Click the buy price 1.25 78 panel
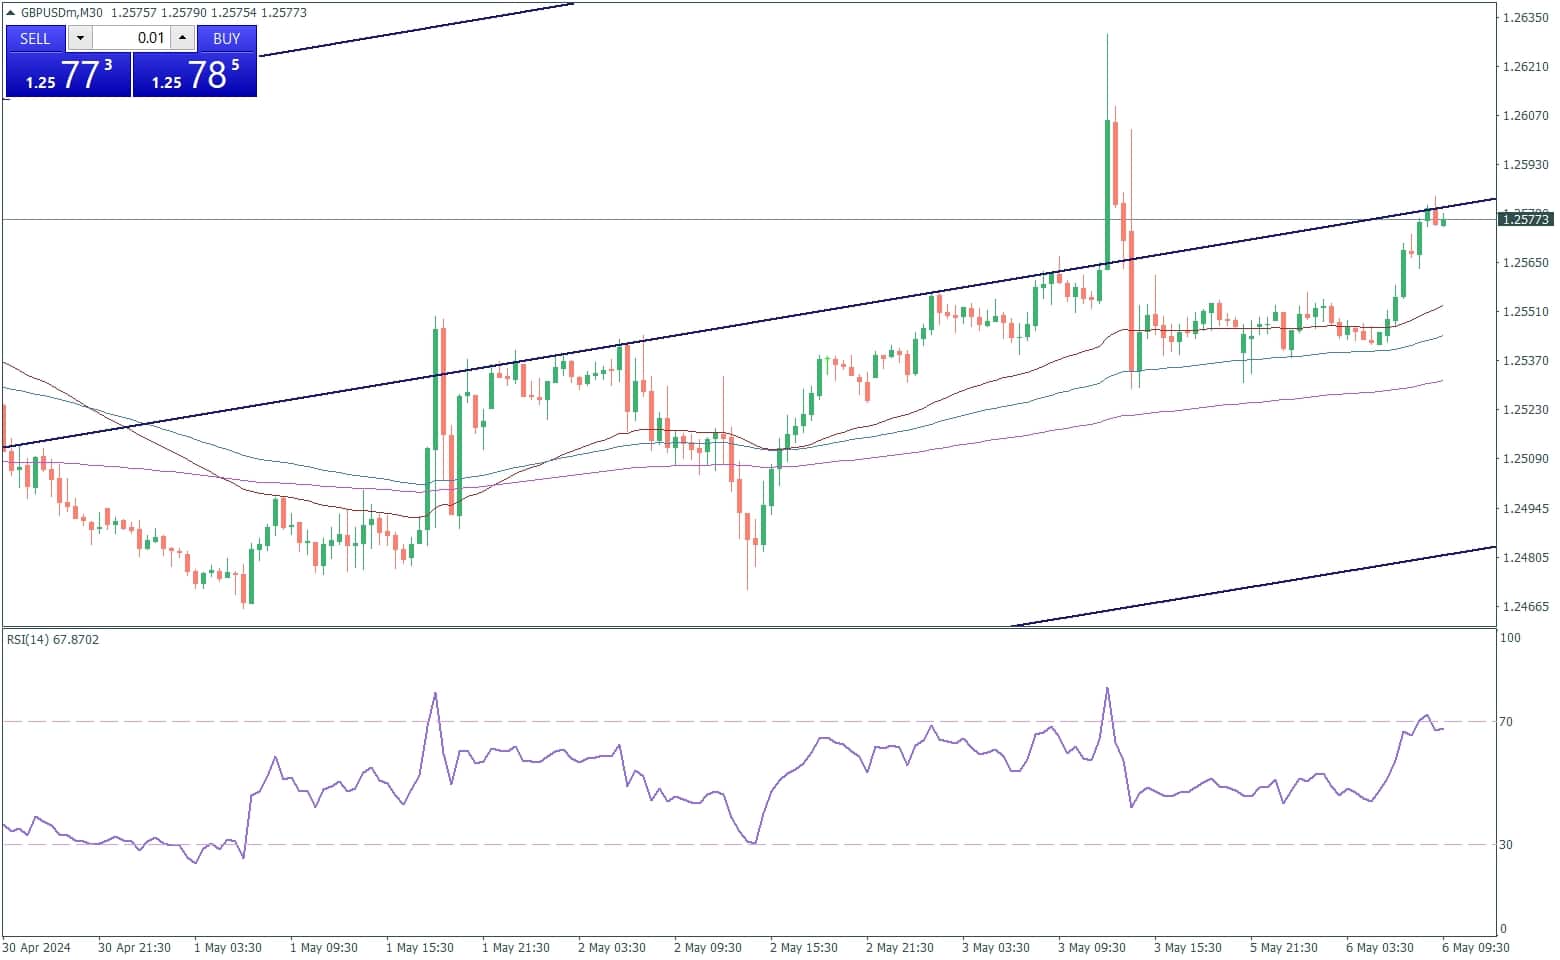1560x960 pixels. point(195,75)
